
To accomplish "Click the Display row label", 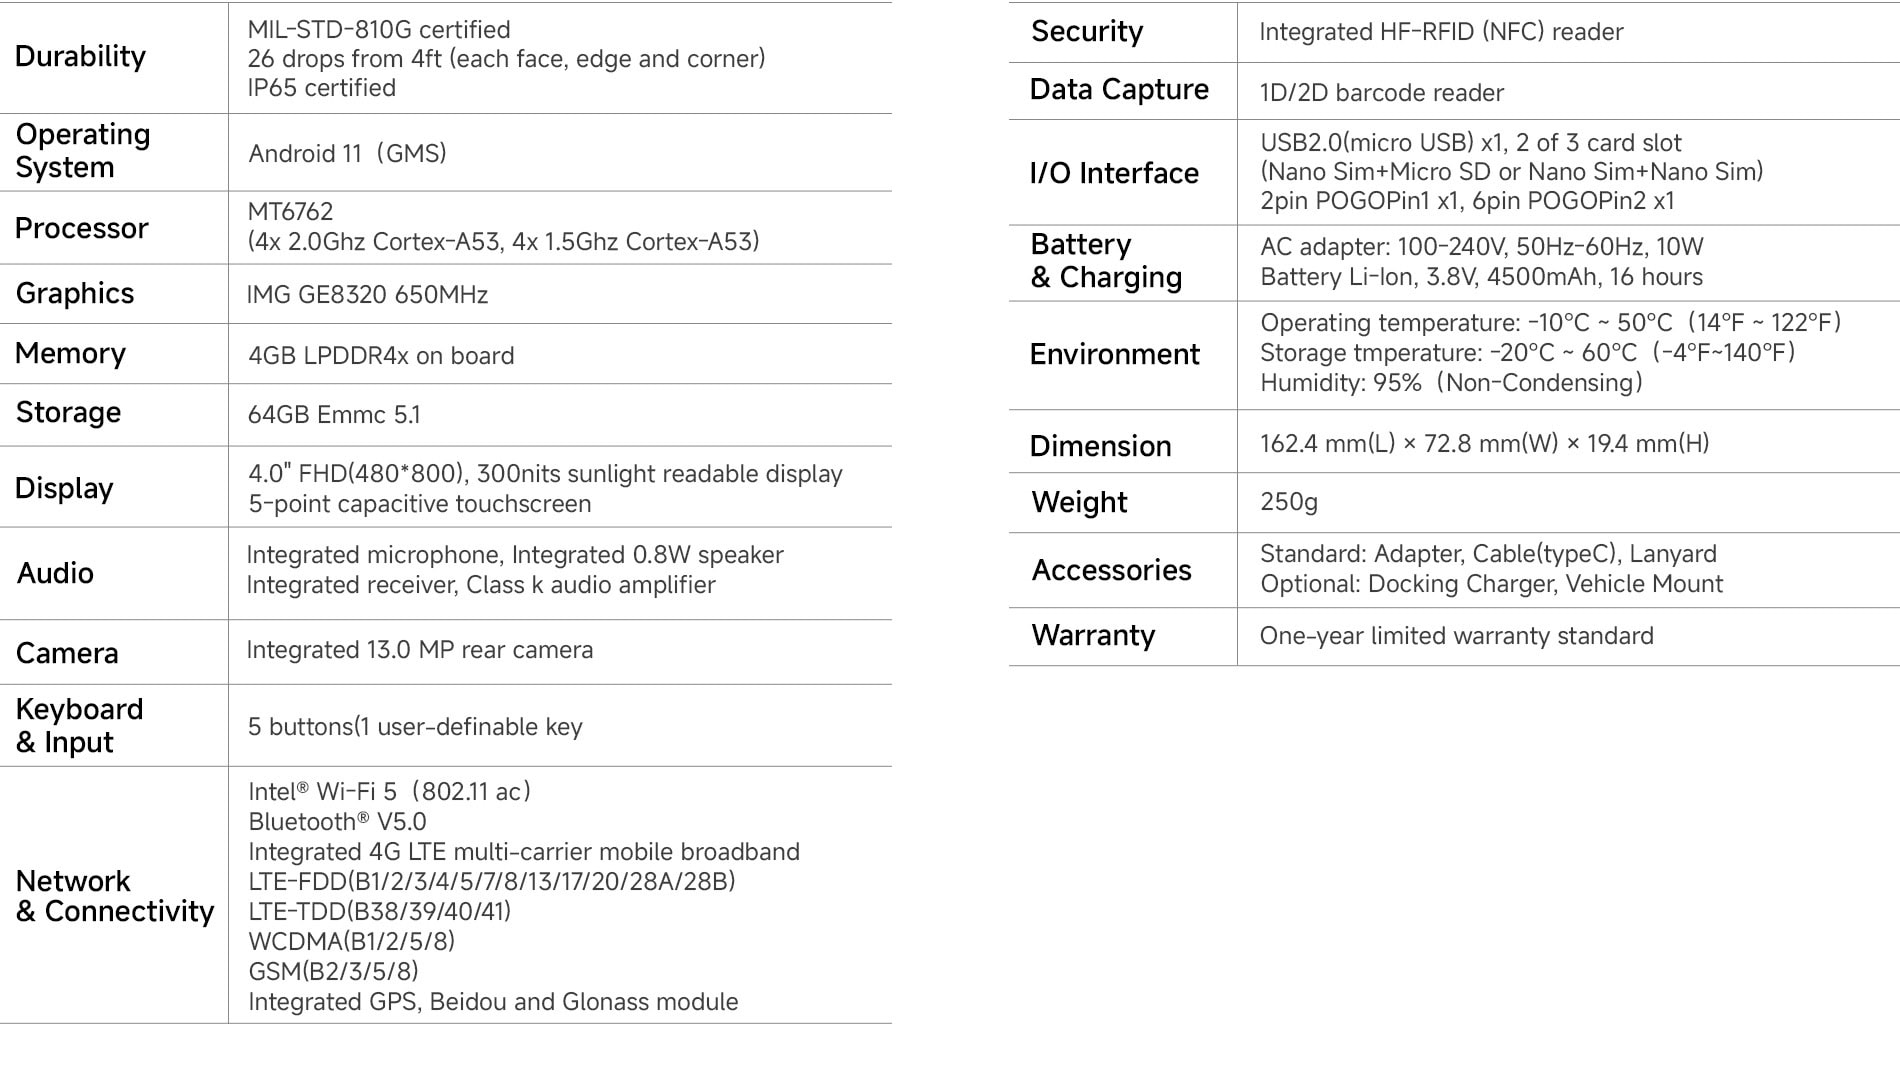I will (x=64, y=488).
